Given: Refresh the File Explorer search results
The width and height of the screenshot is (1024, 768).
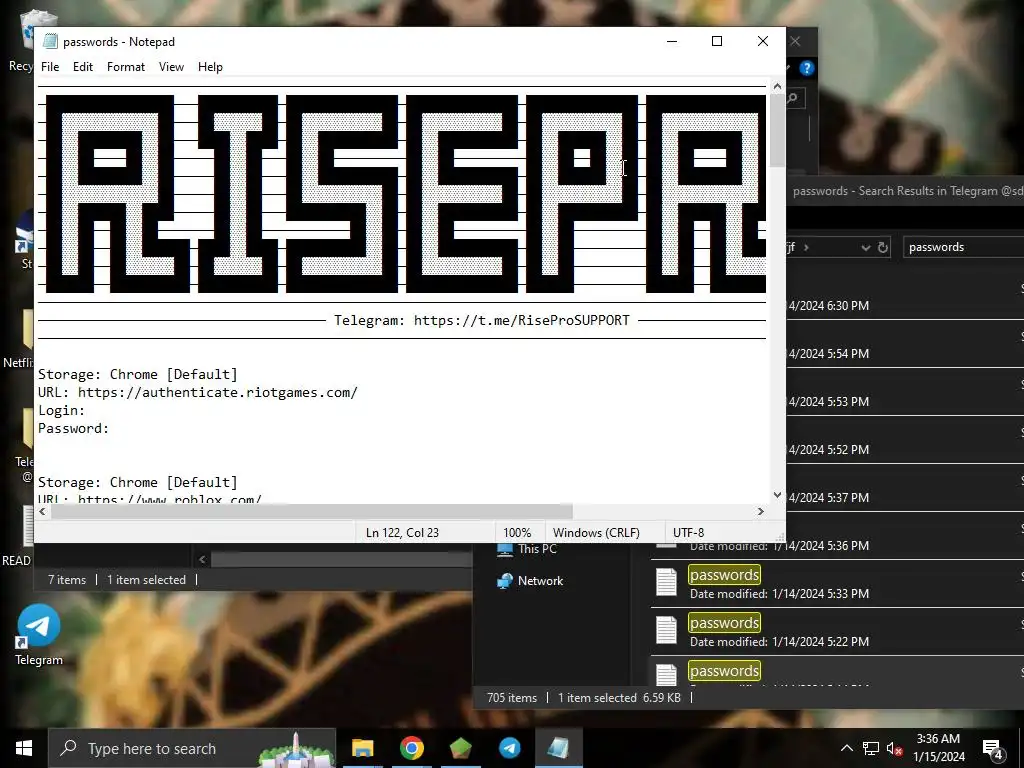Looking at the screenshot, I should click(x=882, y=248).
